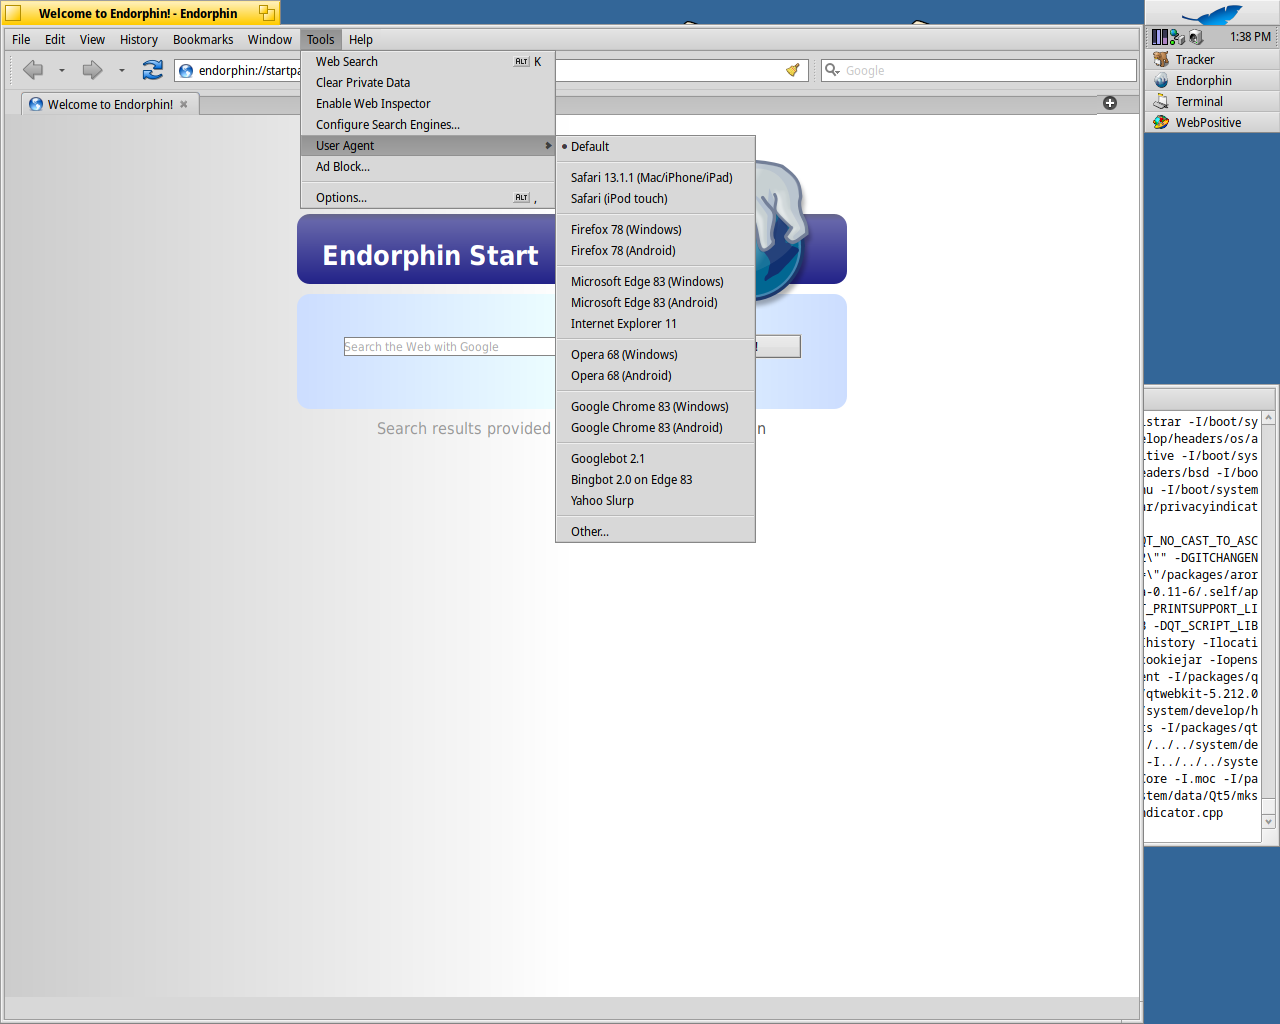Screen dimensions: 1280x1024
Task: Open the back history dropdown arrow
Action: [62, 70]
